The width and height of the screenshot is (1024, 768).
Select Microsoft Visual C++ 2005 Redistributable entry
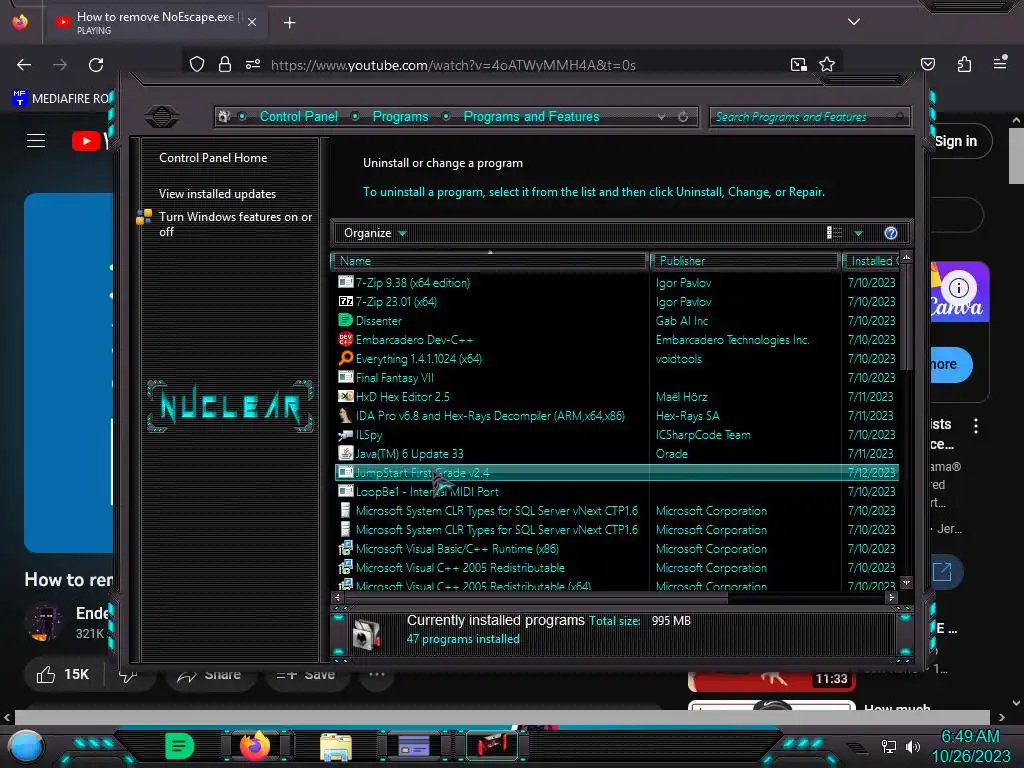(460, 568)
